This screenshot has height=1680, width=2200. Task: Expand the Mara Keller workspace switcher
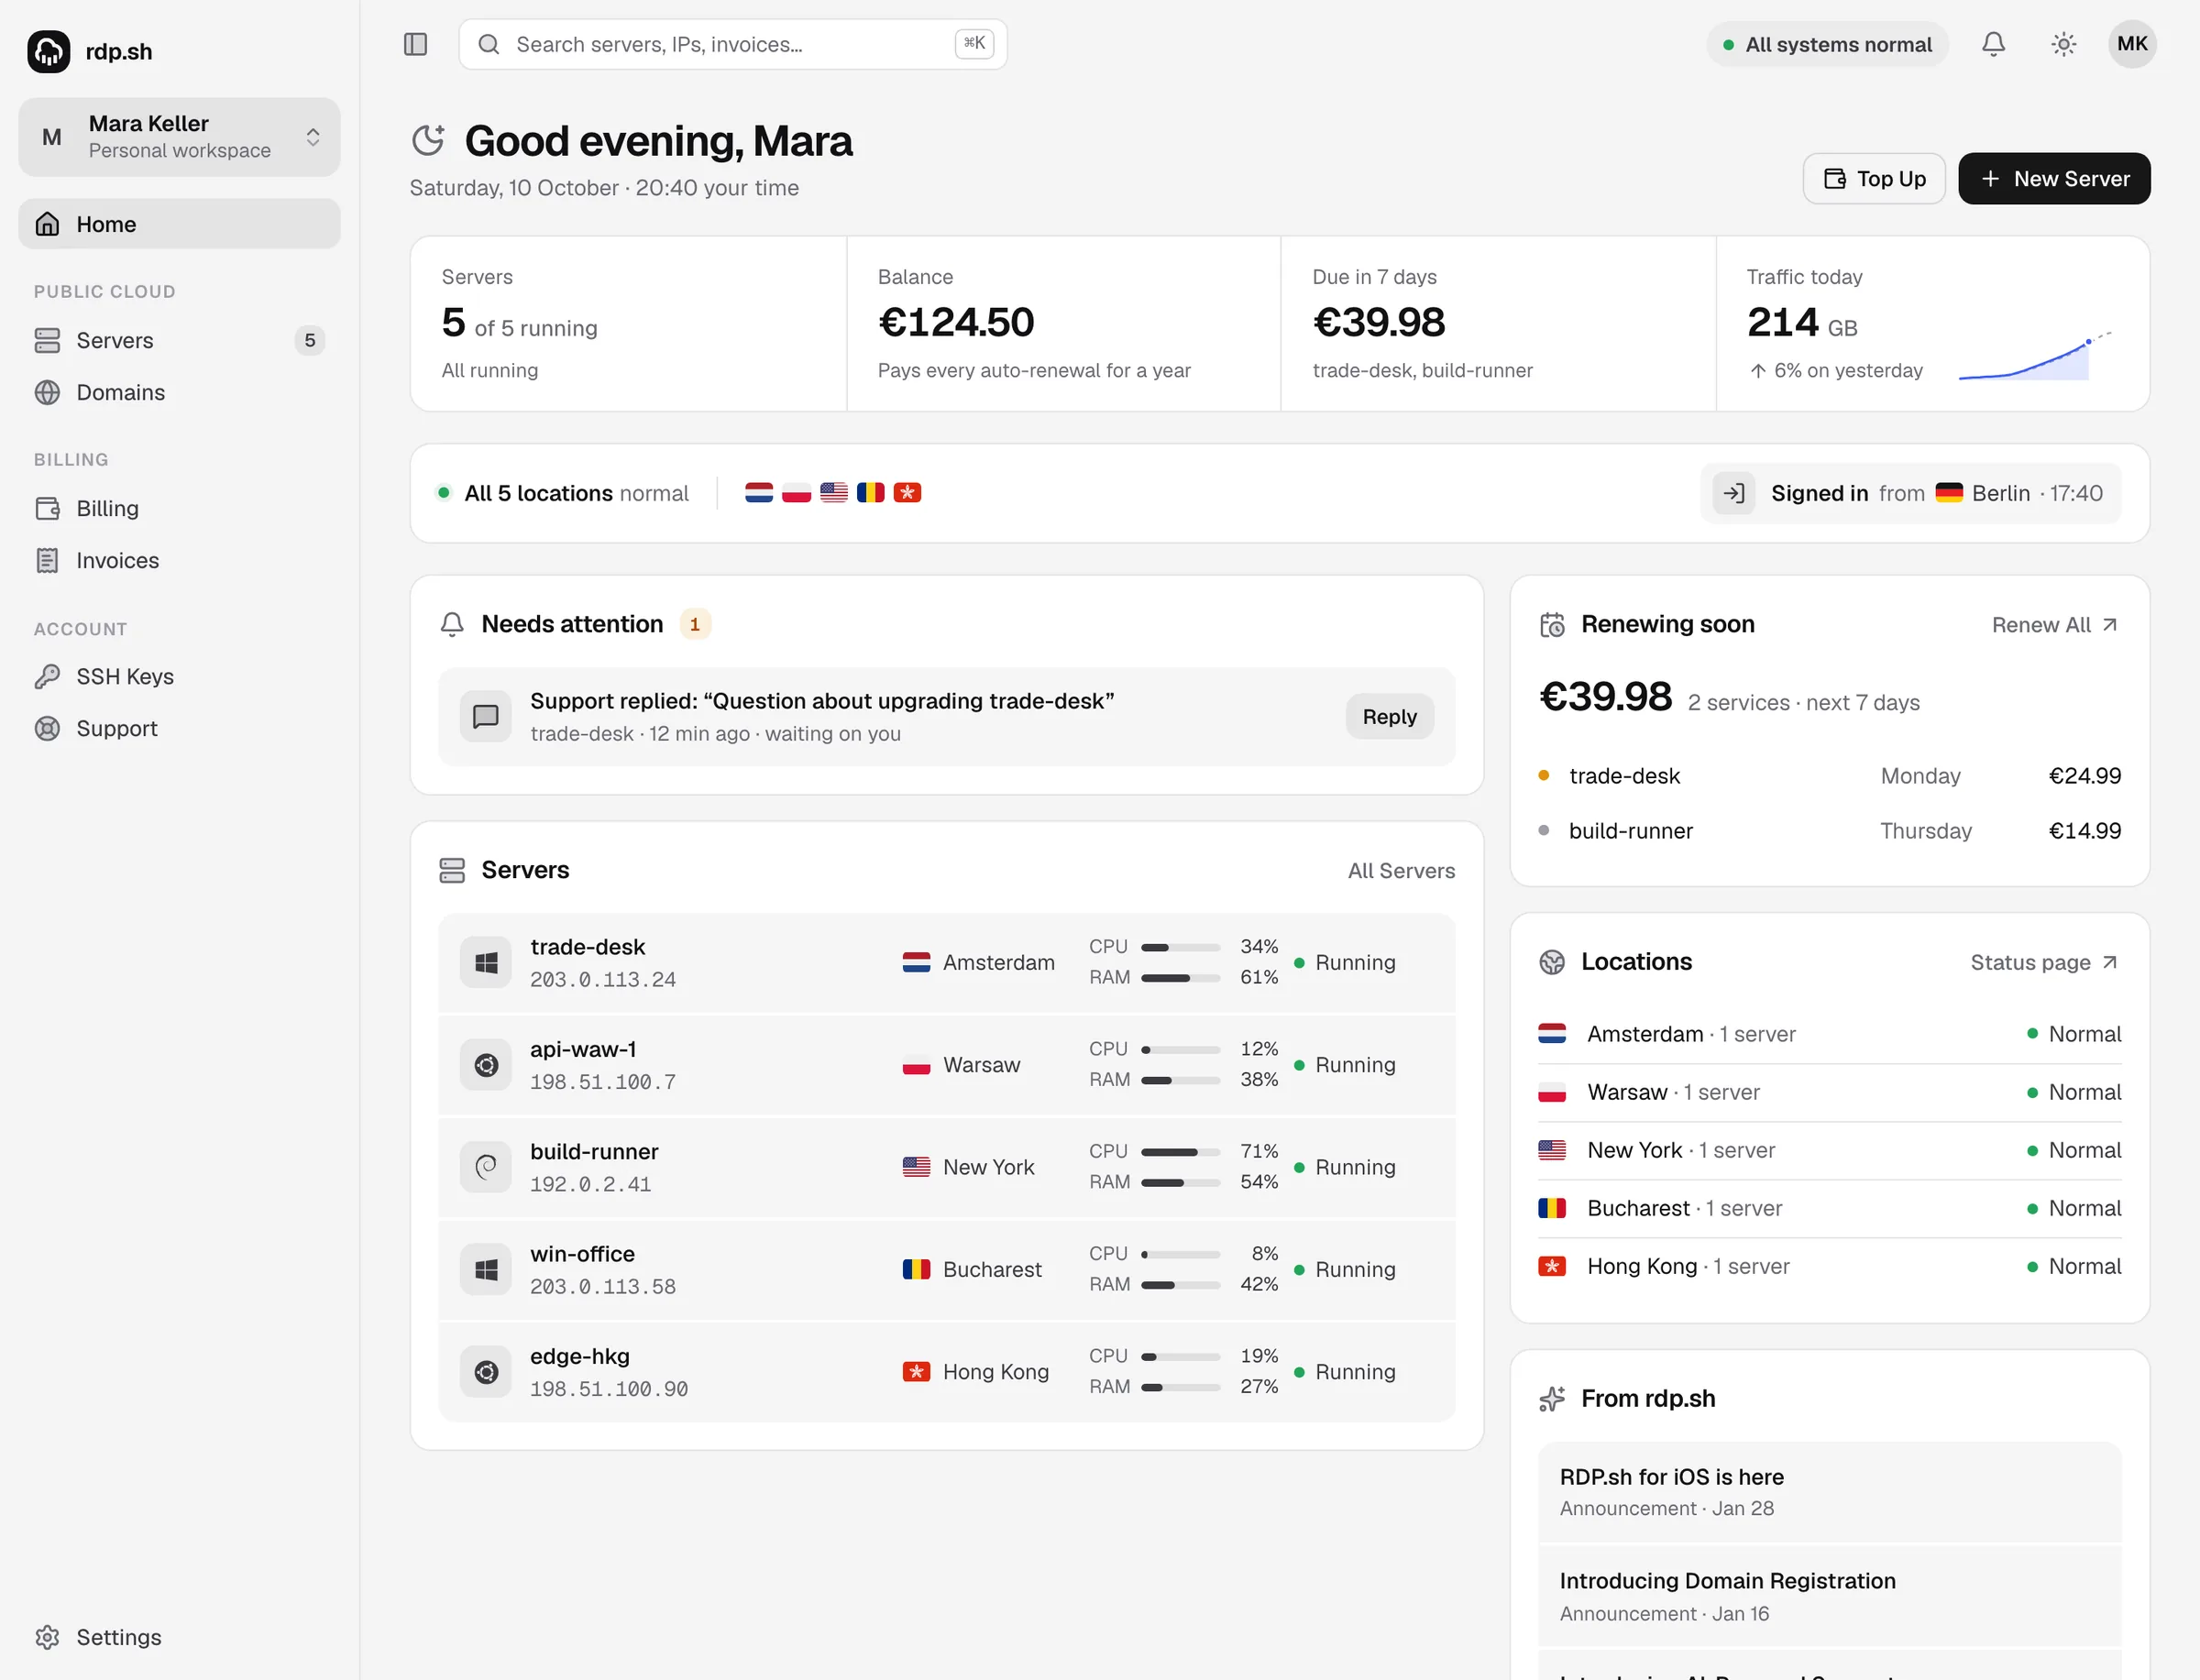[x=179, y=137]
